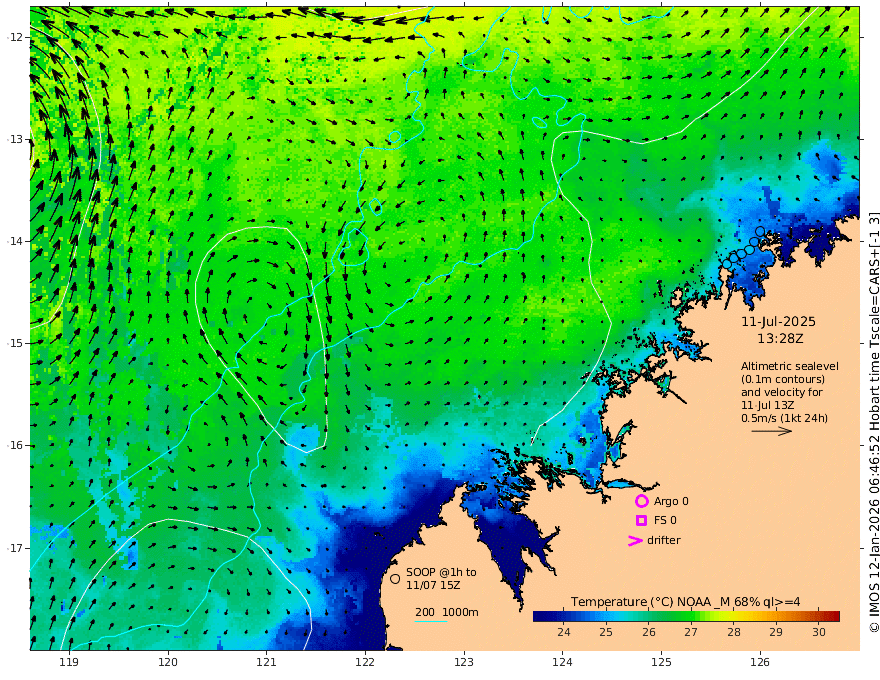Click the magenta drifter arrowhead legend icon
This screenshot has width=880, height=680.
[x=635, y=540]
